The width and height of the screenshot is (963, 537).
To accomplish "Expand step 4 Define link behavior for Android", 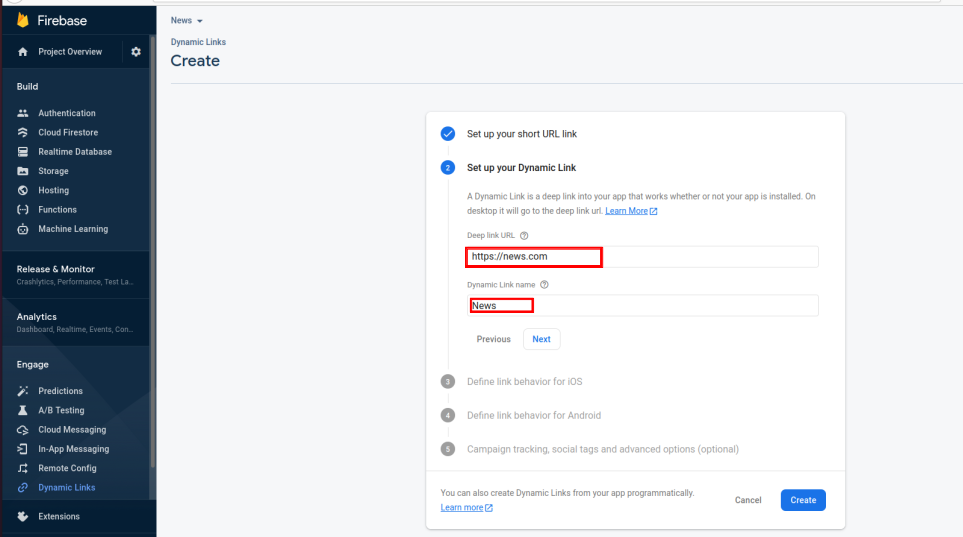I will (533, 415).
